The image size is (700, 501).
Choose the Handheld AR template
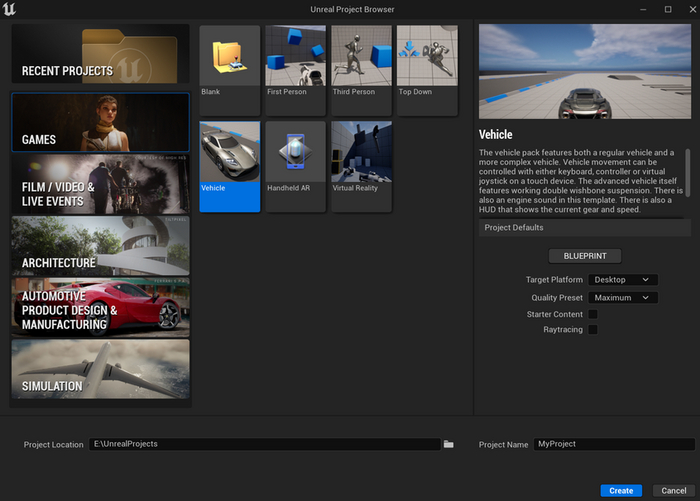(x=295, y=160)
